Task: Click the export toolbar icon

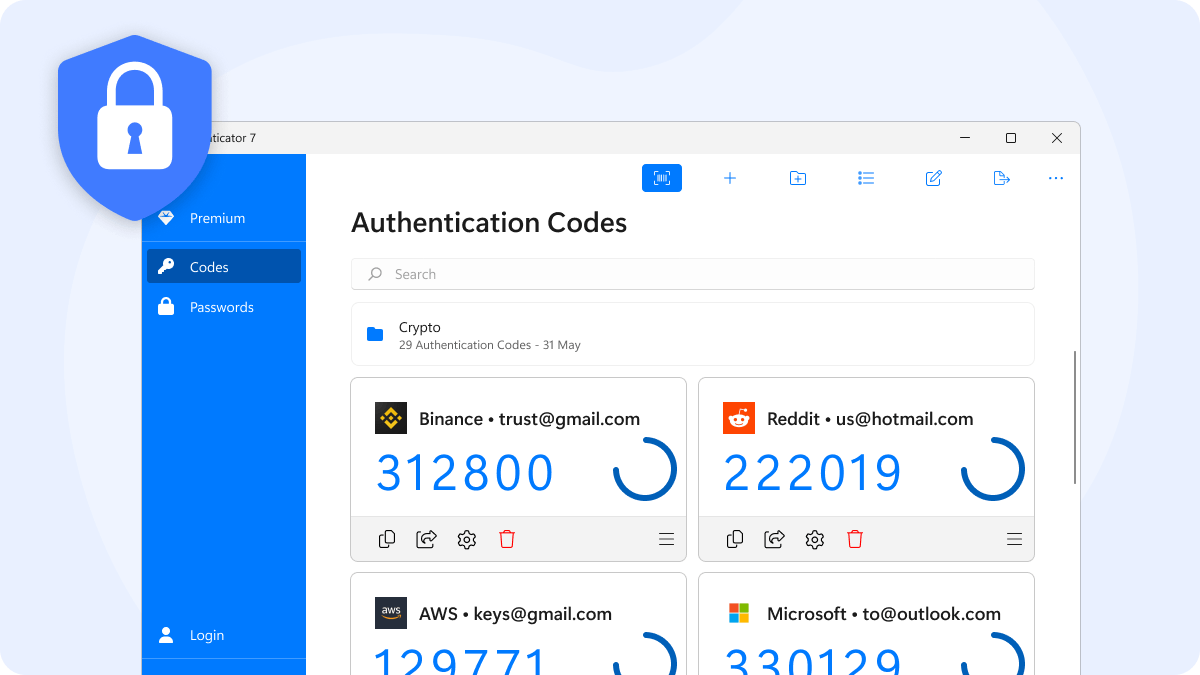Action: pos(1002,178)
